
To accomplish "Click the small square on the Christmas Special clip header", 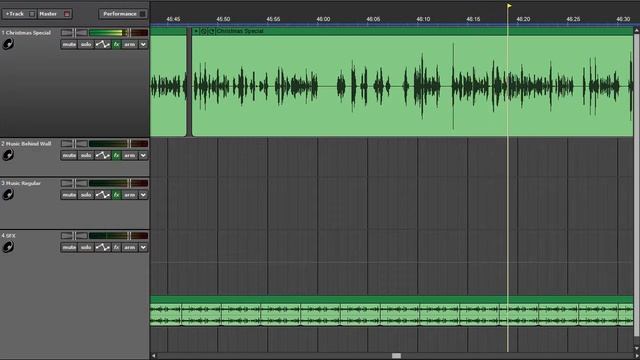I will coord(196,31).
